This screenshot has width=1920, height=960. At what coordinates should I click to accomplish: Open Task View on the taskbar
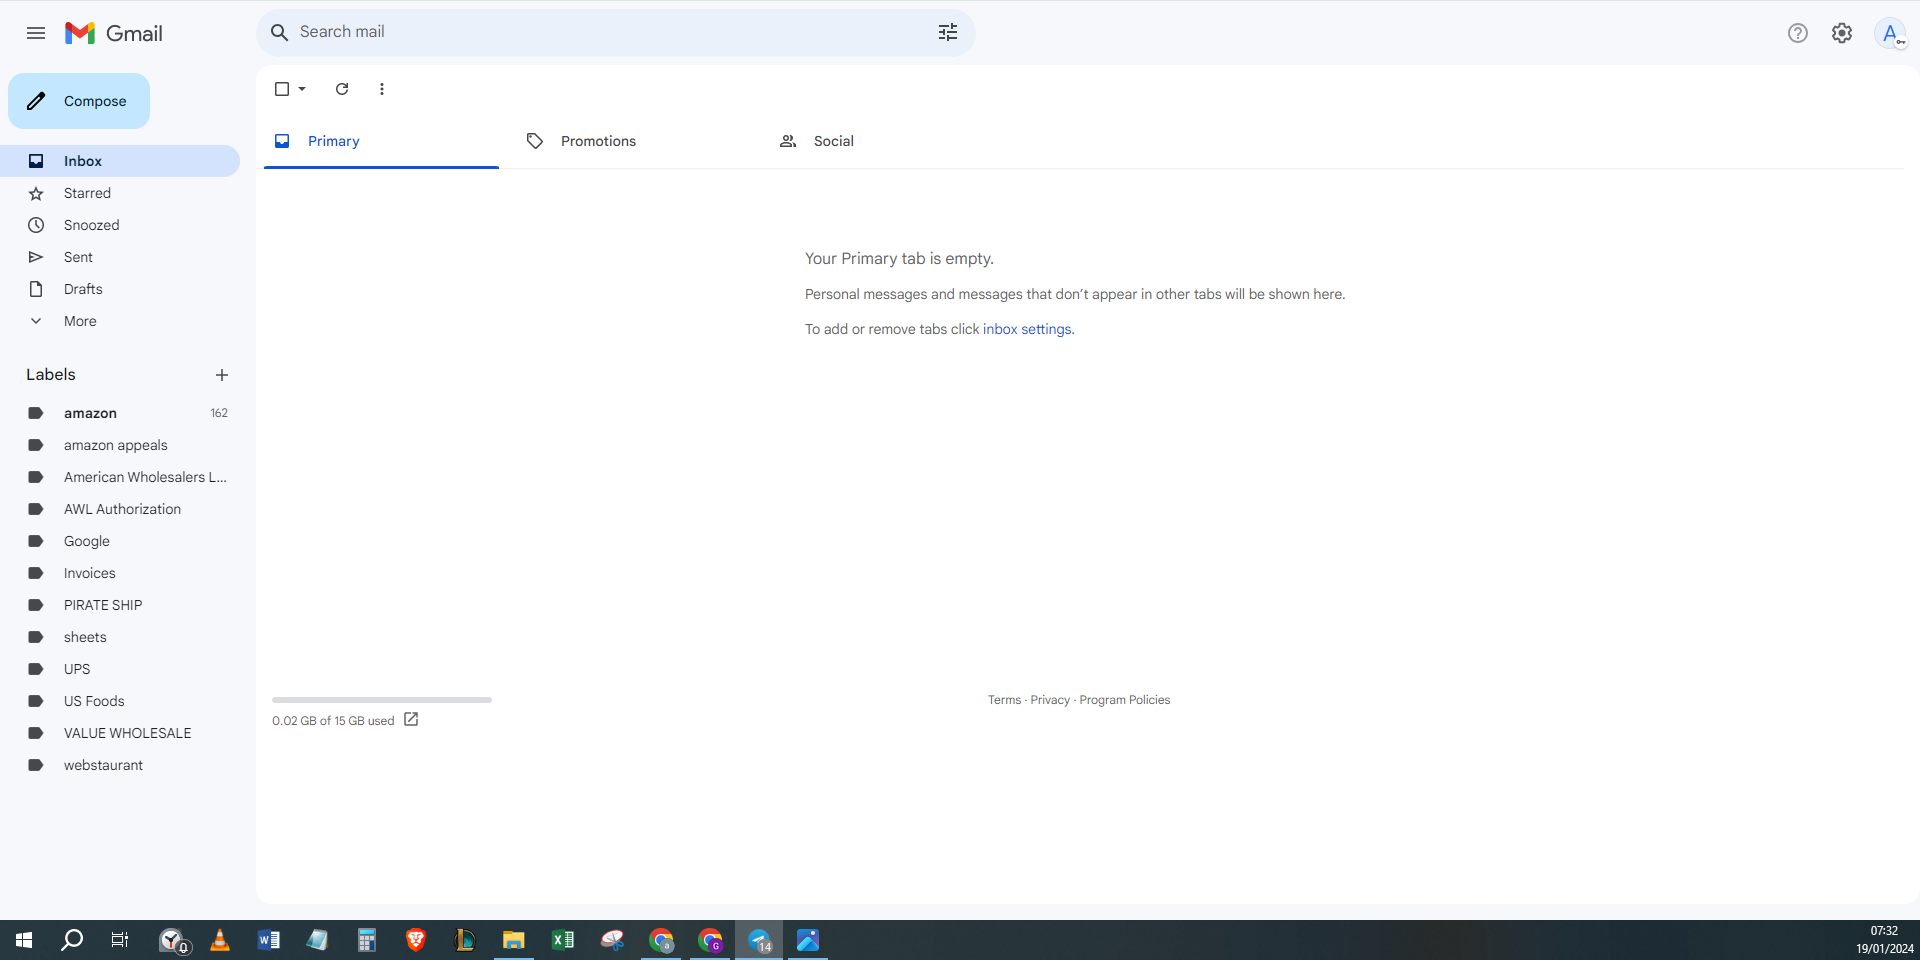pos(120,940)
